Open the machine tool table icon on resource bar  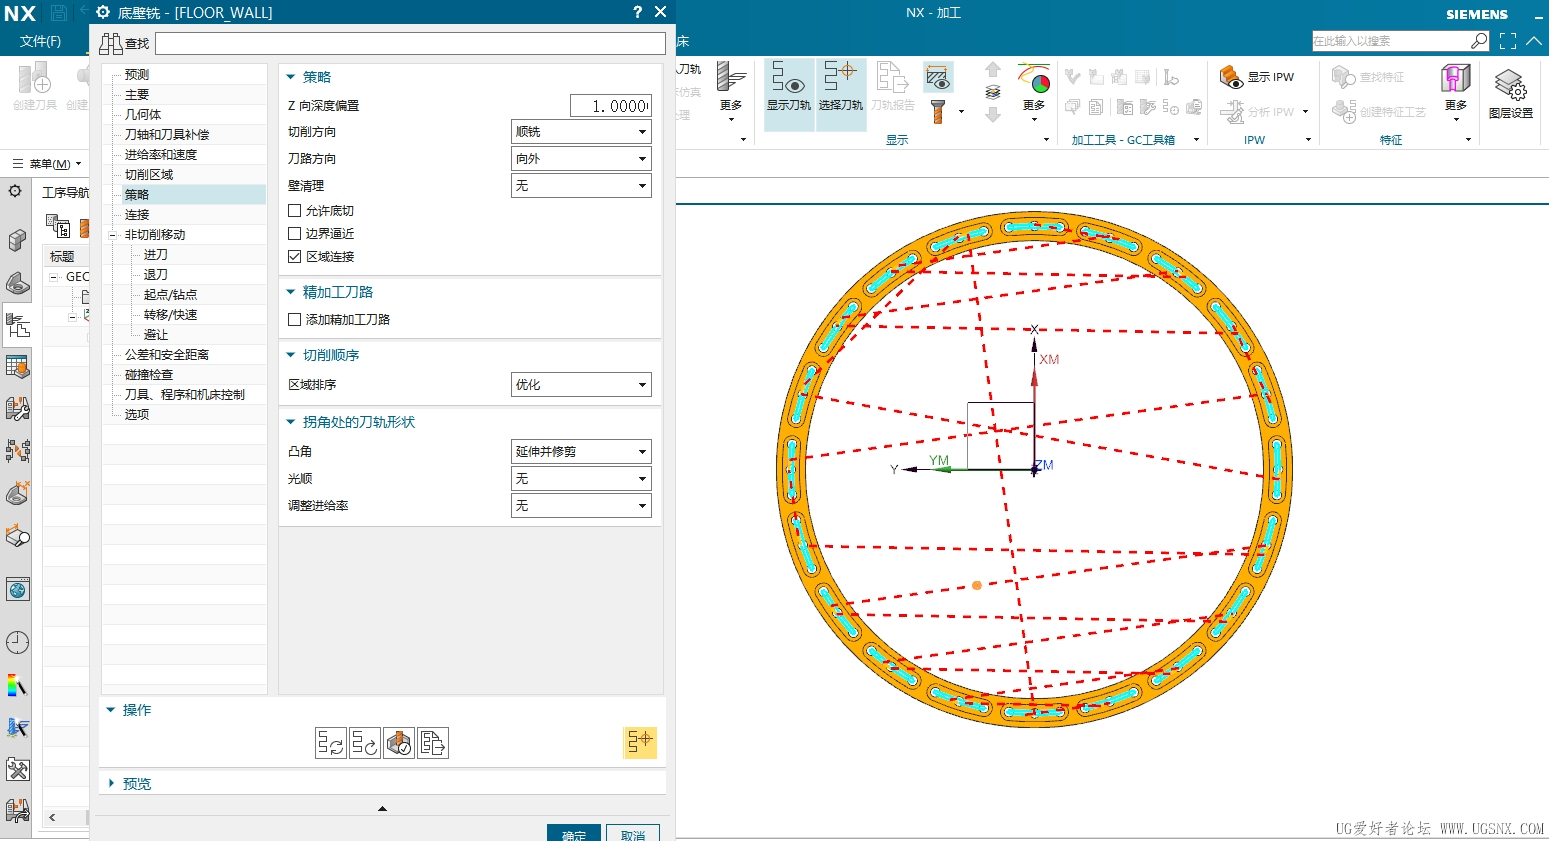[x=18, y=367]
